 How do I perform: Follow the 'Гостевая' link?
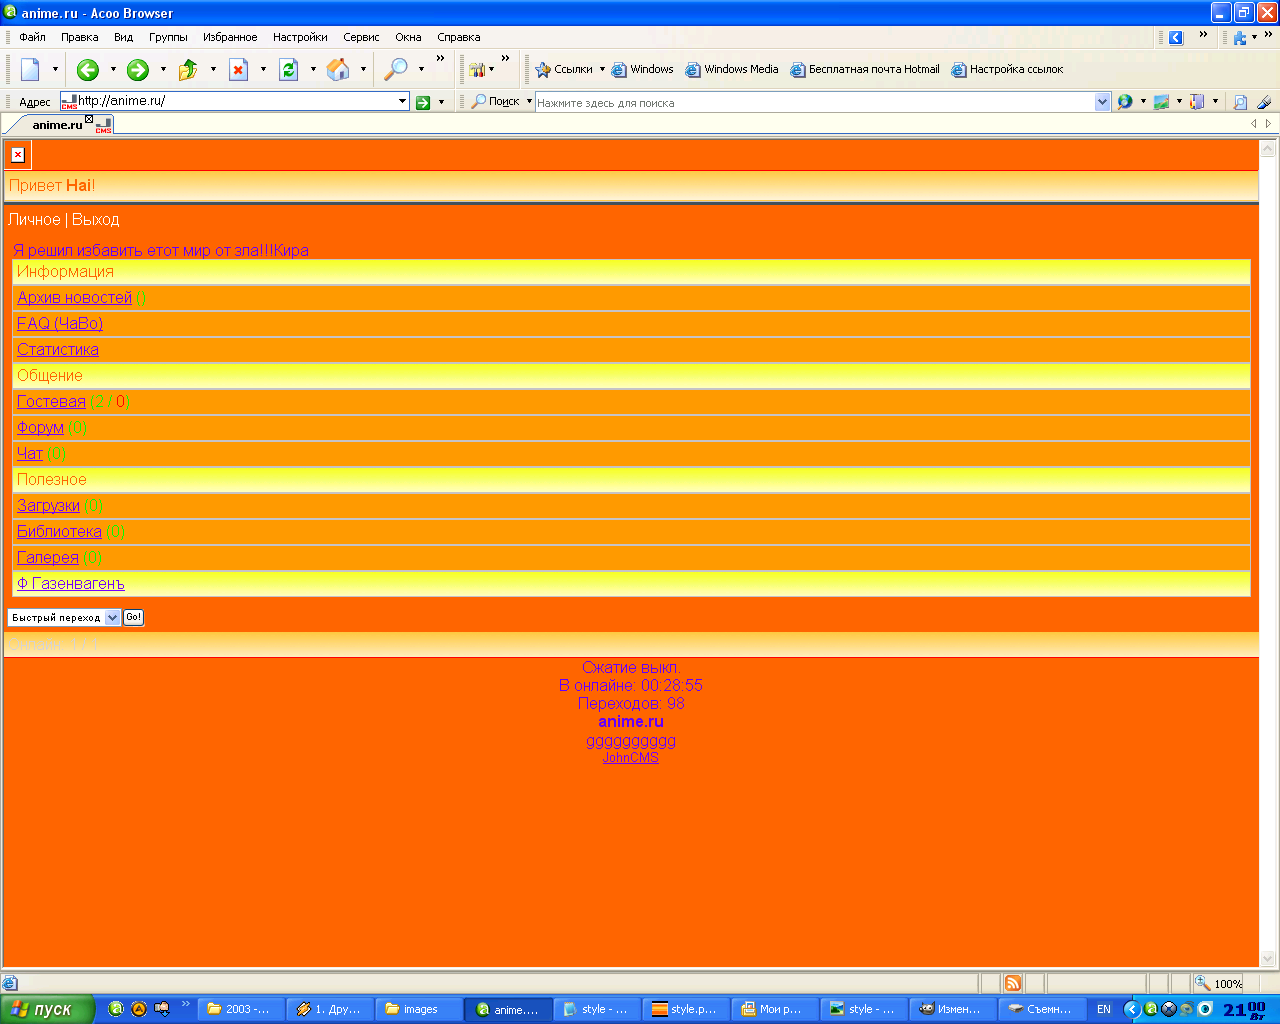pos(51,402)
